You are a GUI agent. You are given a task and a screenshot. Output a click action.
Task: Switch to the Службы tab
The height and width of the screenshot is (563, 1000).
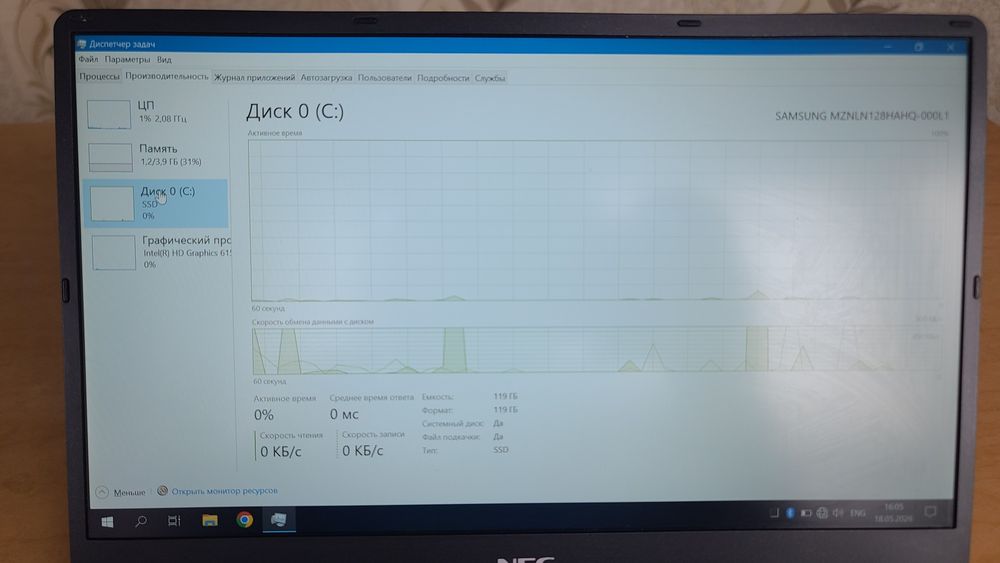click(489, 78)
